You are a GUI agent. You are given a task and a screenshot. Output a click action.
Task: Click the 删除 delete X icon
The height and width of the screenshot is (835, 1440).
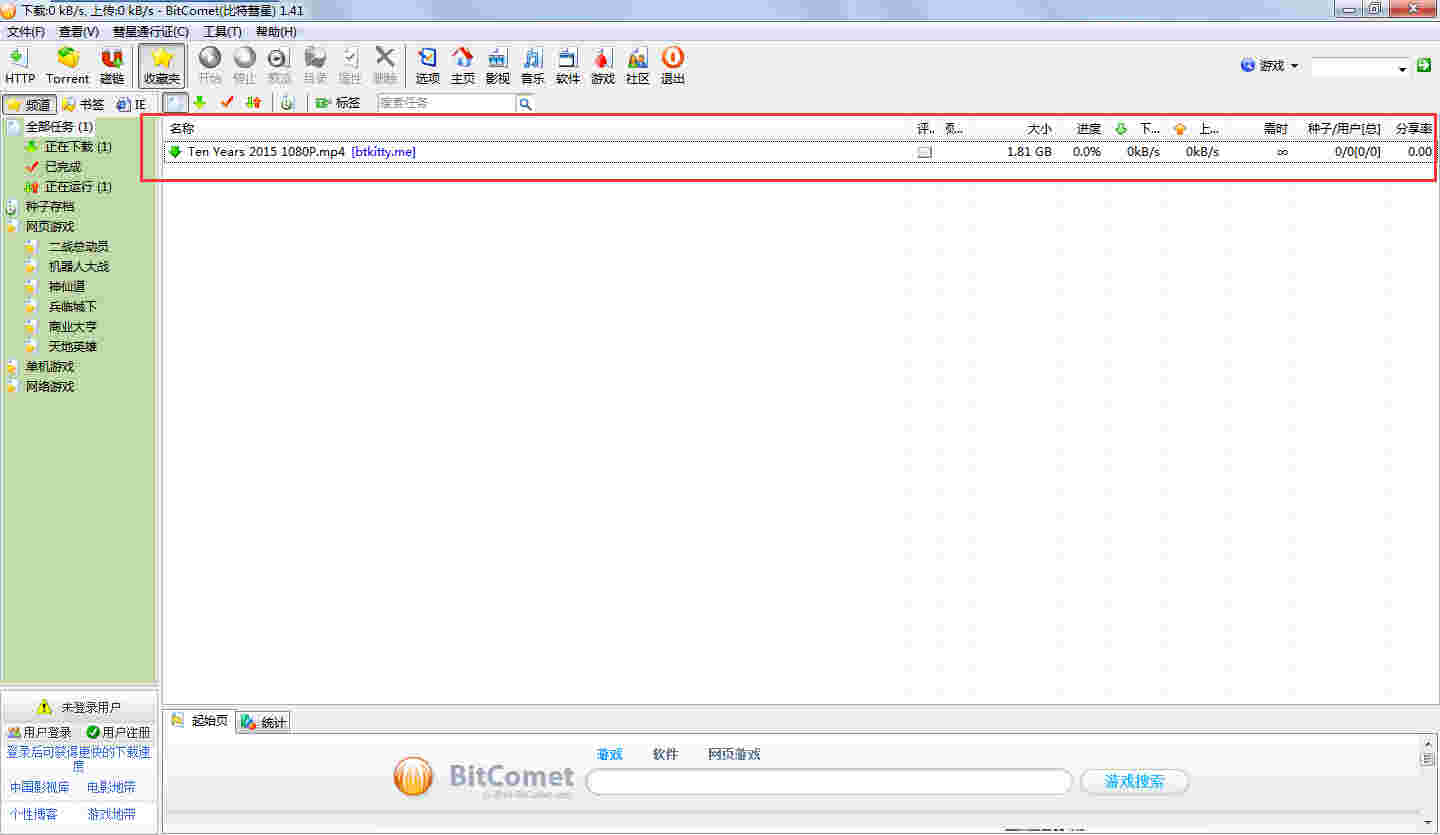385,66
